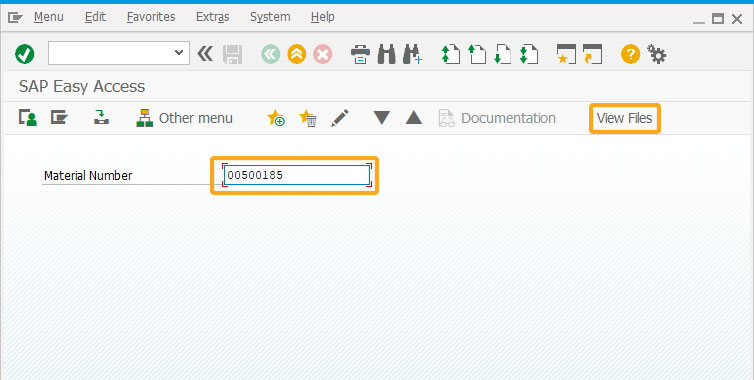Move favorite up with triangle icon

coord(414,118)
